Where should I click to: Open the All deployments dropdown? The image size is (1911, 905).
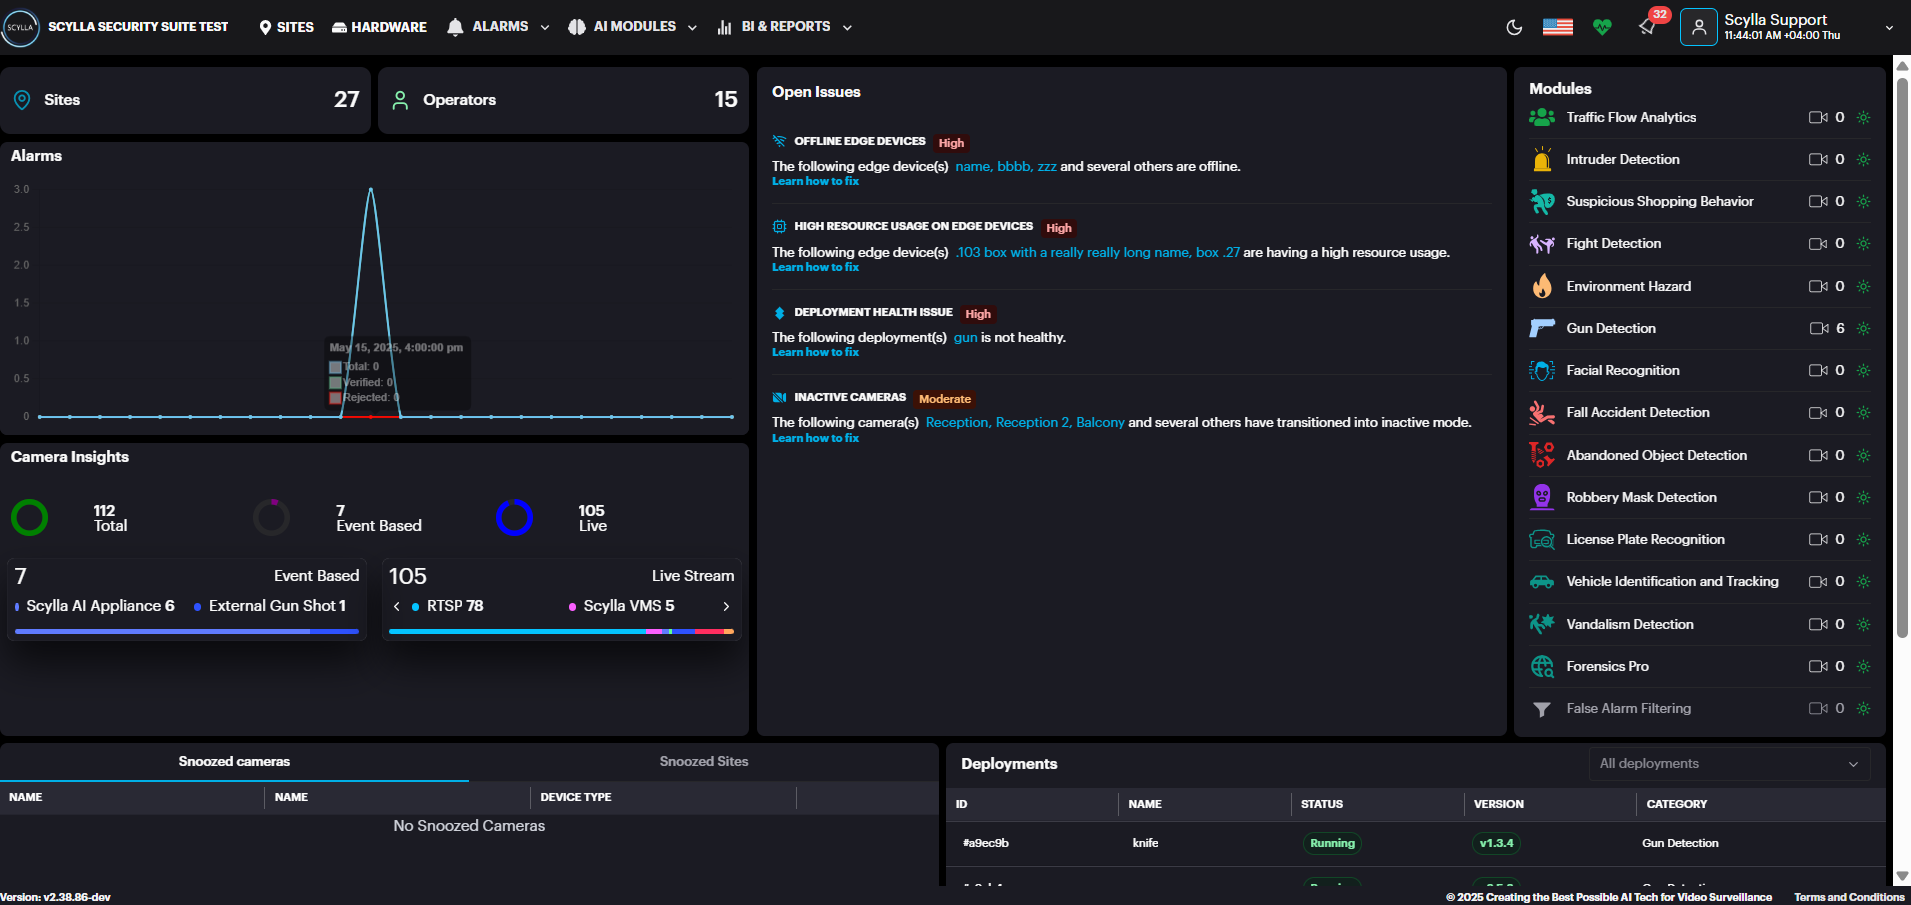pyautogui.click(x=1728, y=764)
